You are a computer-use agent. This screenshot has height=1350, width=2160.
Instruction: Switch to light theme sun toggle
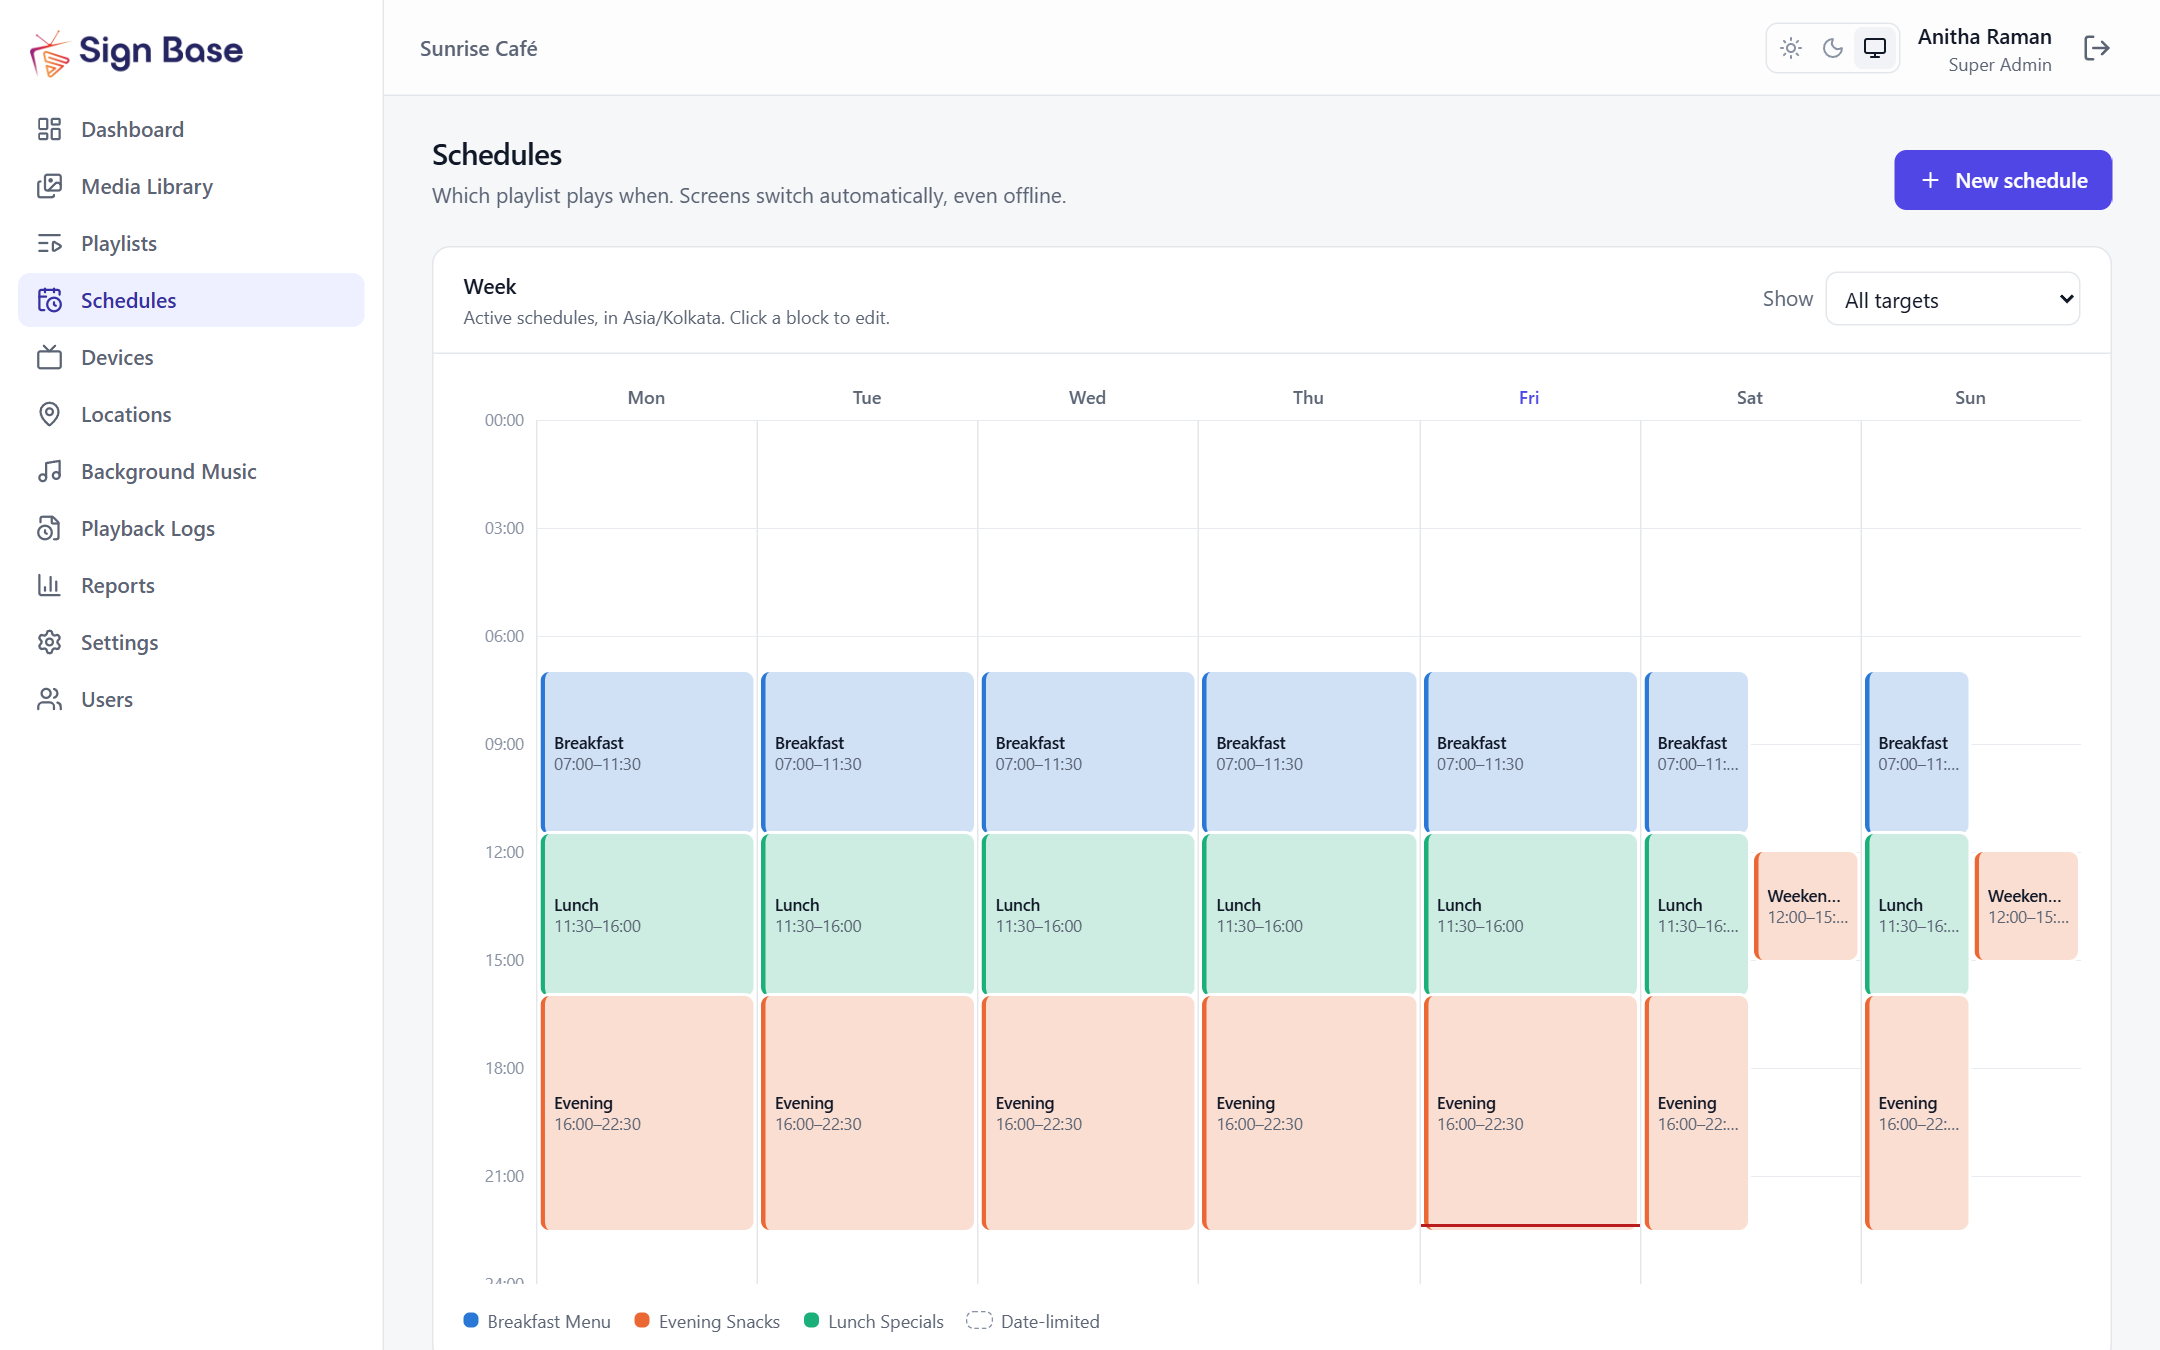pyautogui.click(x=1791, y=48)
